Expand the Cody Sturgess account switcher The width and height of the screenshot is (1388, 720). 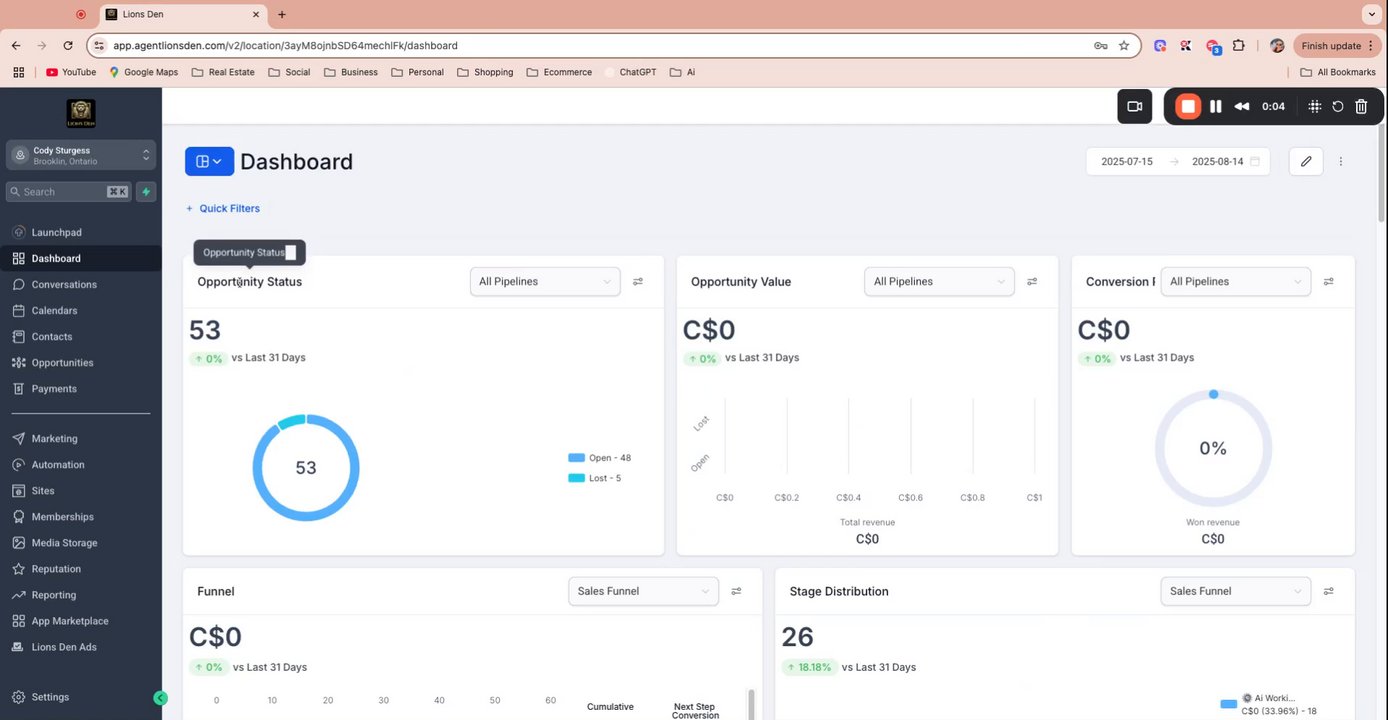click(81, 155)
